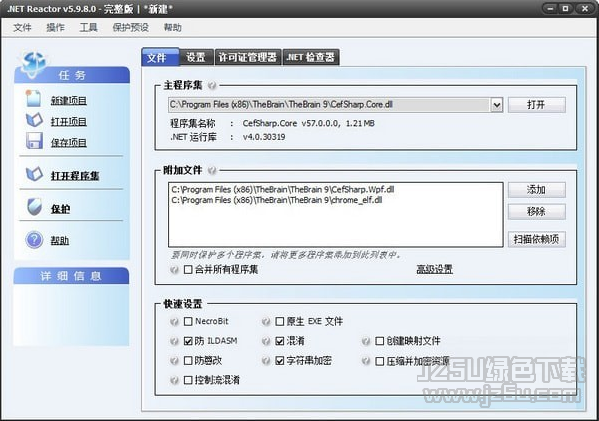Expand the main assembly path dropdown arrow
The width and height of the screenshot is (599, 421).
pos(496,105)
